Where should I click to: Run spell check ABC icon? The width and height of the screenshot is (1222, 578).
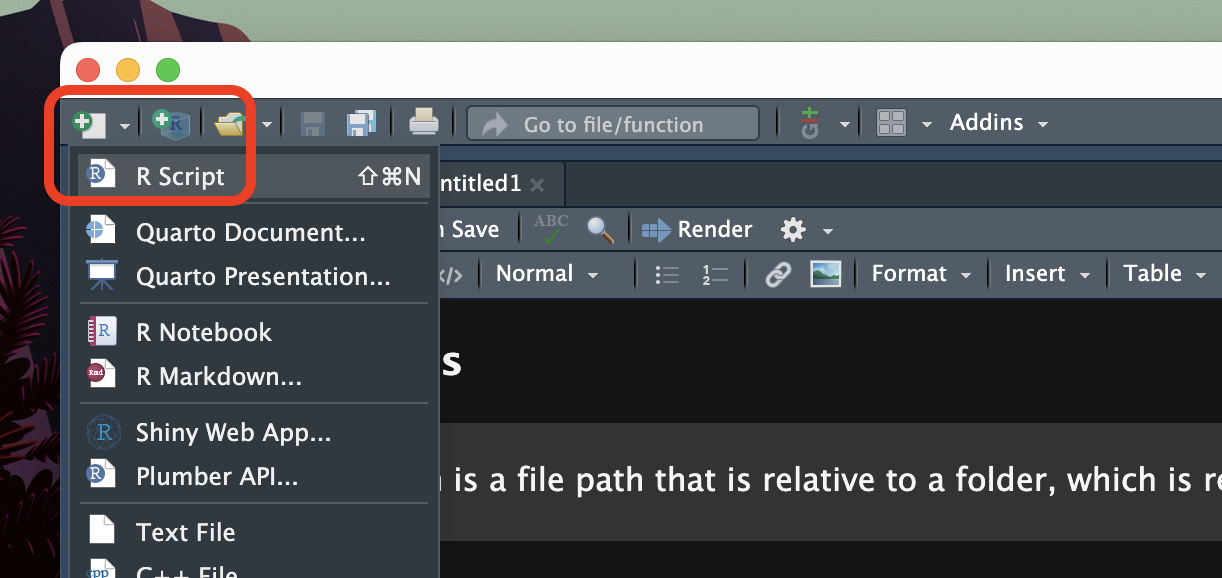(551, 230)
